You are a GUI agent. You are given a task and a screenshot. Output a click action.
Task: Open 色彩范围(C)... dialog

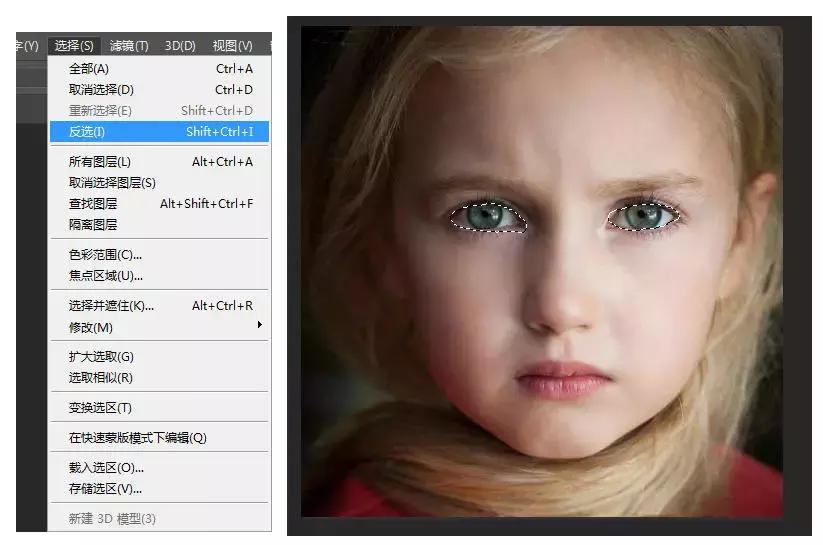160,255
